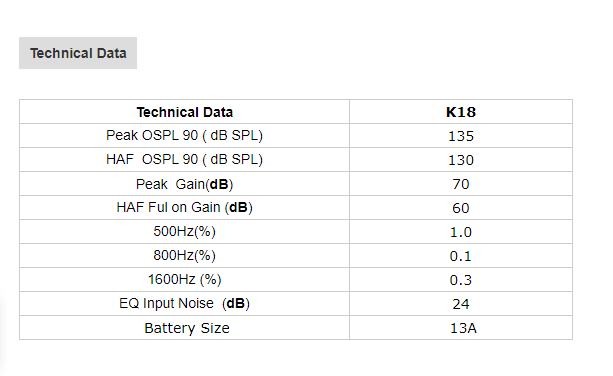Screen dimensions: 613x376
Task: Open the Technical Data tab
Action: [78, 53]
